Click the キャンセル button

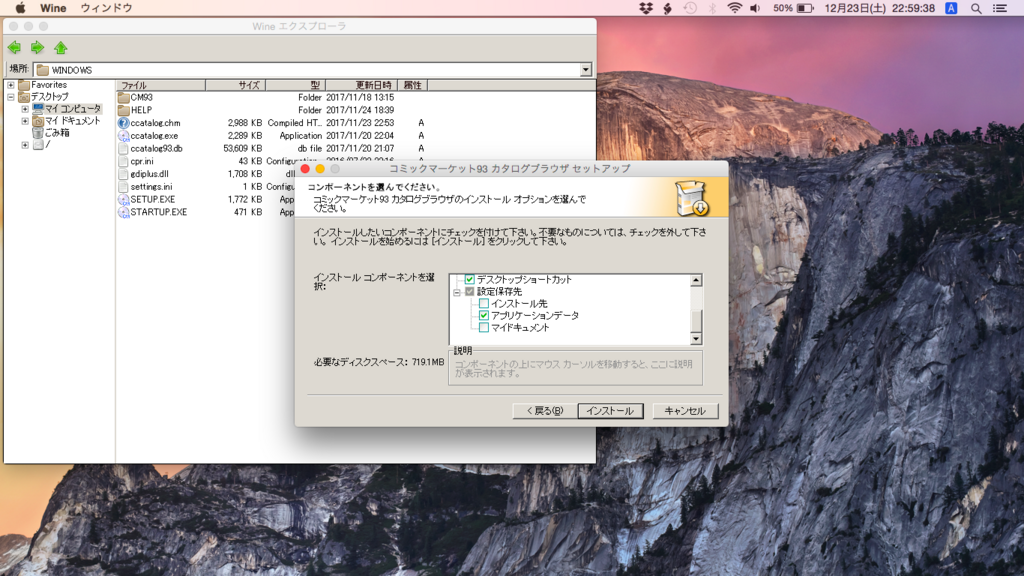[685, 411]
